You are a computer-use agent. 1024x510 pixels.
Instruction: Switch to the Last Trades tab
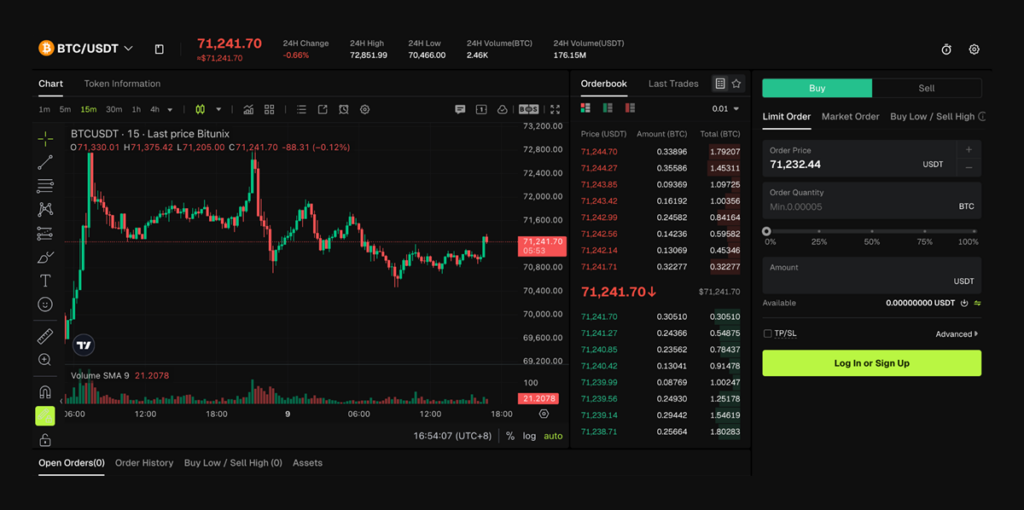[x=673, y=84]
